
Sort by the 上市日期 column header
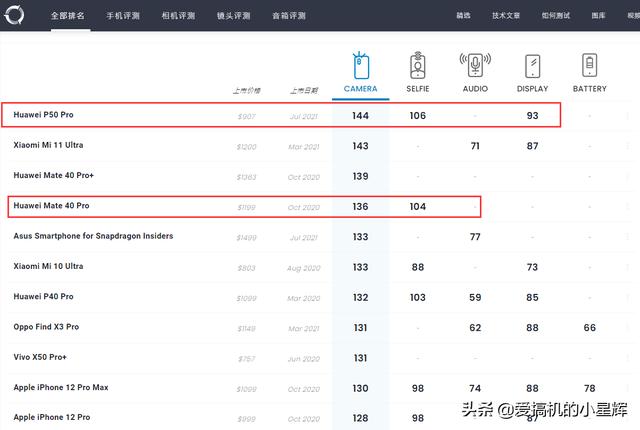tap(304, 91)
